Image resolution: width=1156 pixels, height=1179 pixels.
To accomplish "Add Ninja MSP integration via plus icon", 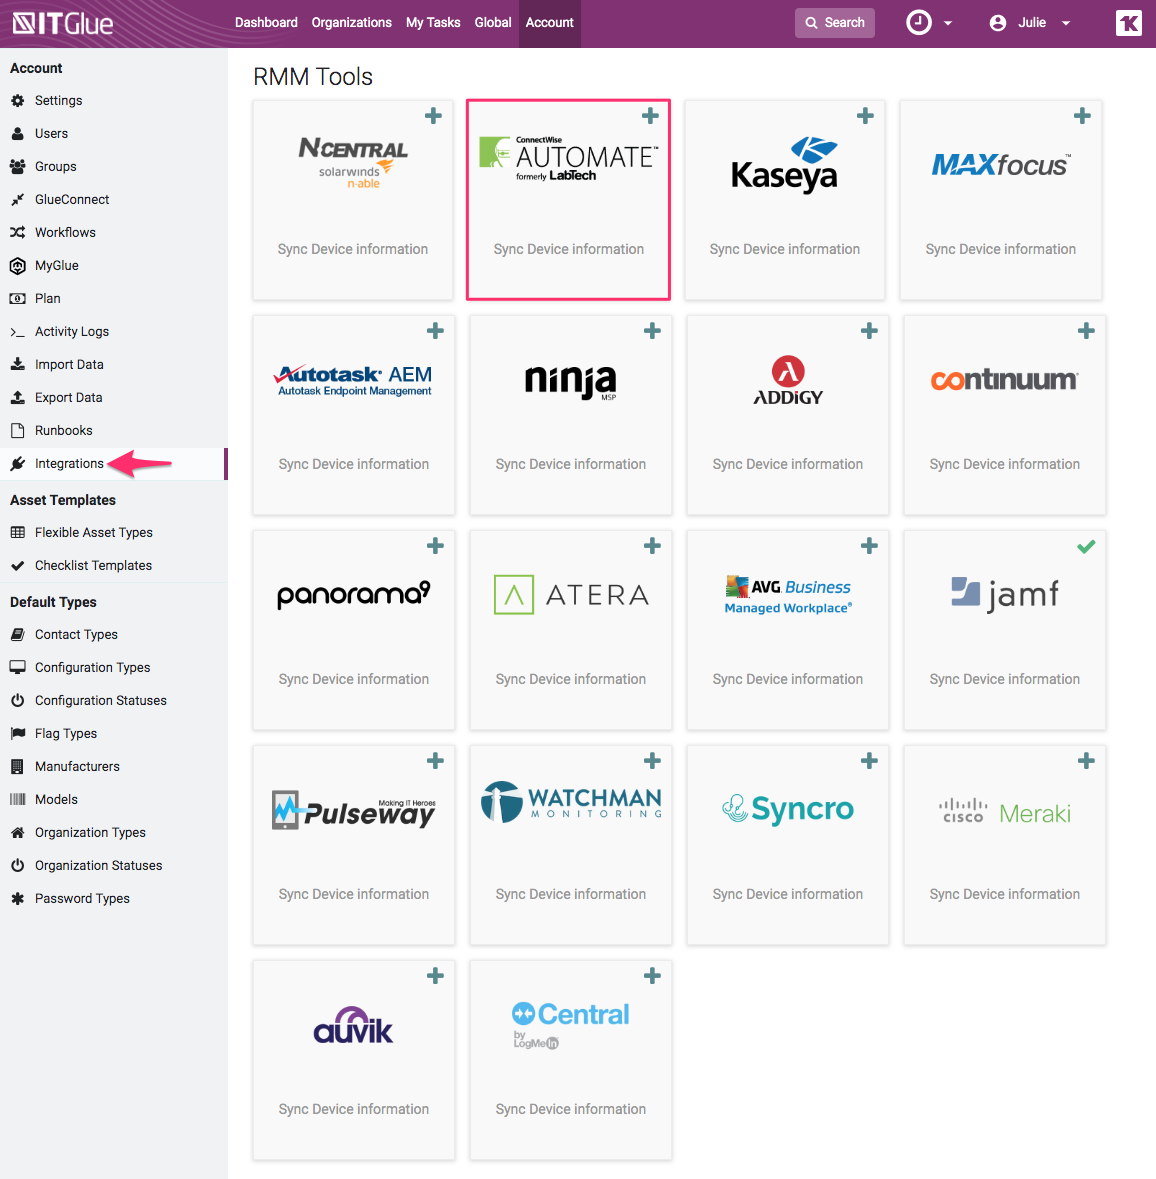I will [652, 331].
